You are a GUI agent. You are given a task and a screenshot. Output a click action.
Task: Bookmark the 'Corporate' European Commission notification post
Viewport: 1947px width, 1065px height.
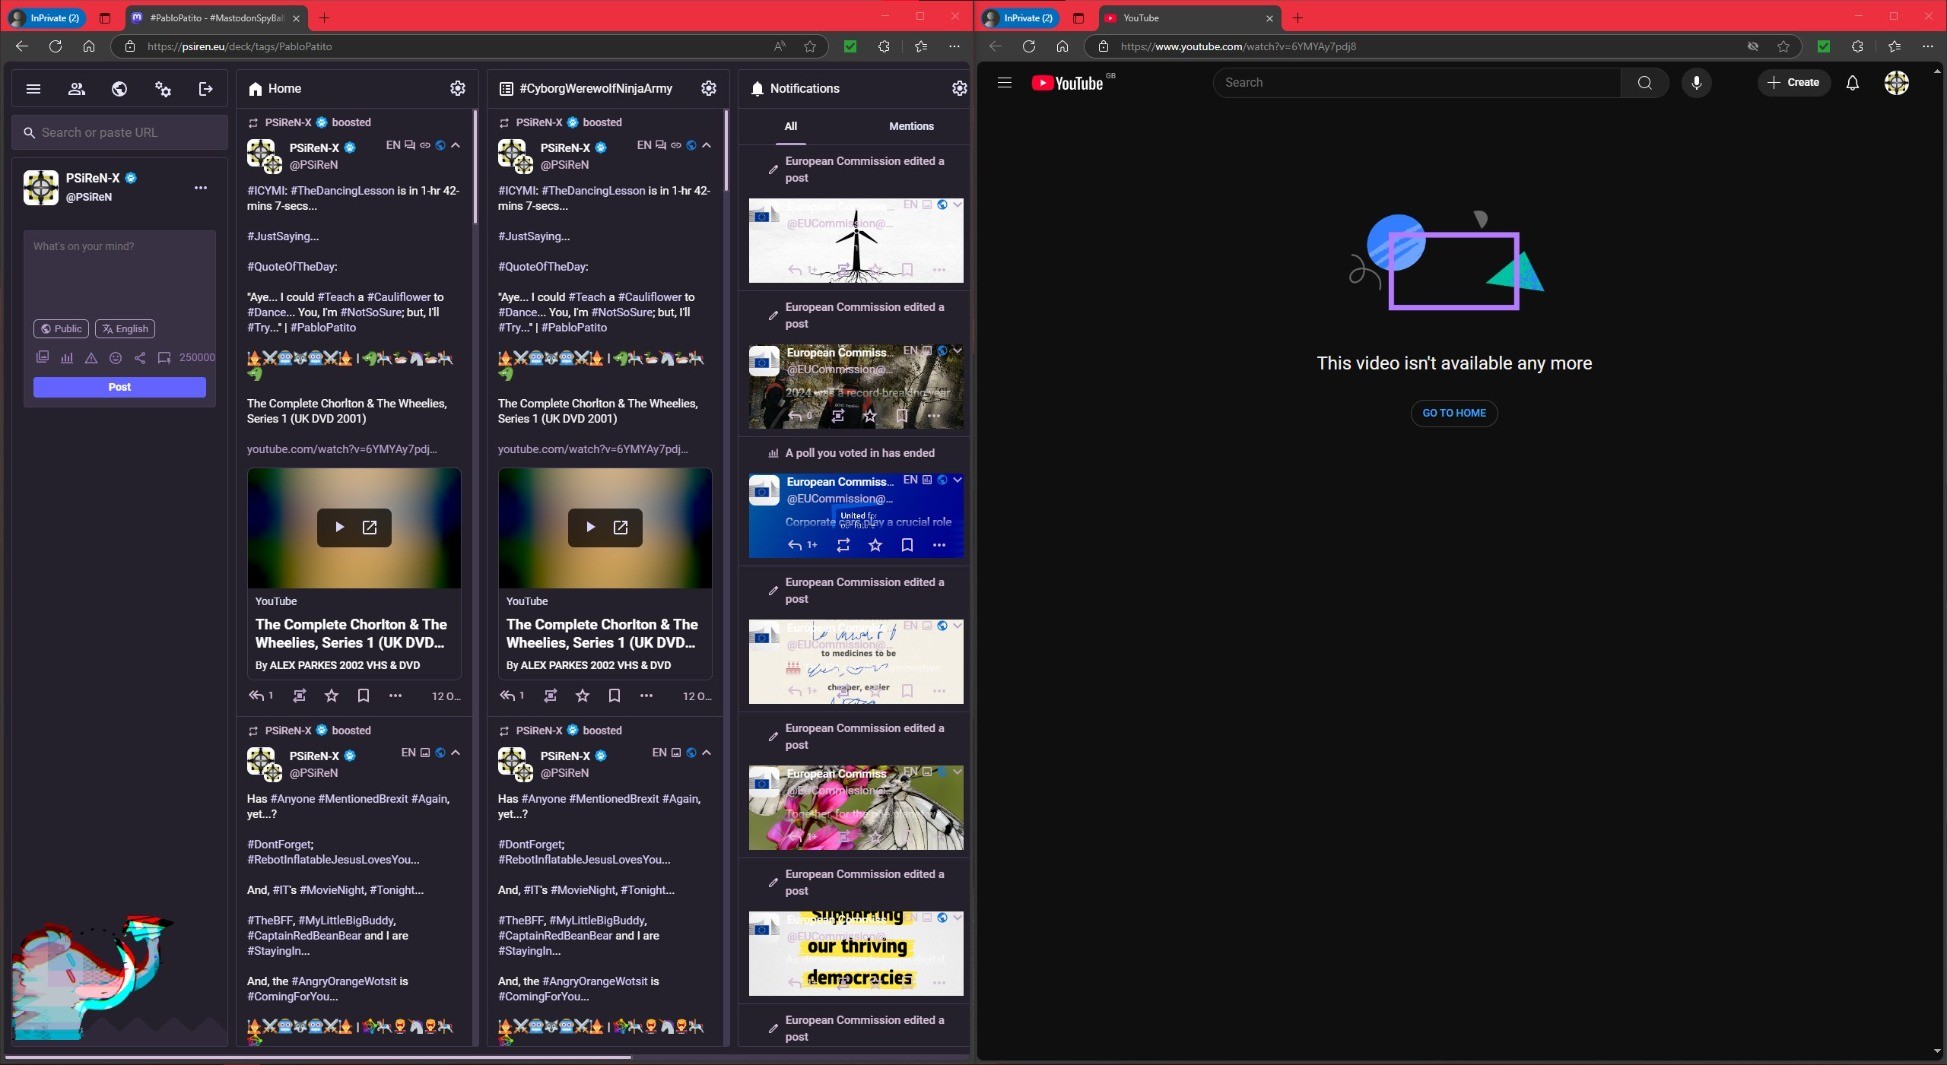(x=907, y=545)
